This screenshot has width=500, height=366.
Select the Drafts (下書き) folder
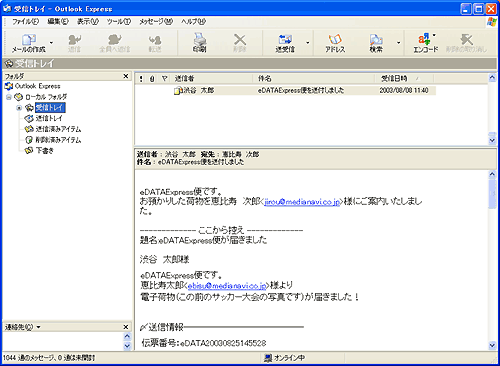click(x=44, y=150)
